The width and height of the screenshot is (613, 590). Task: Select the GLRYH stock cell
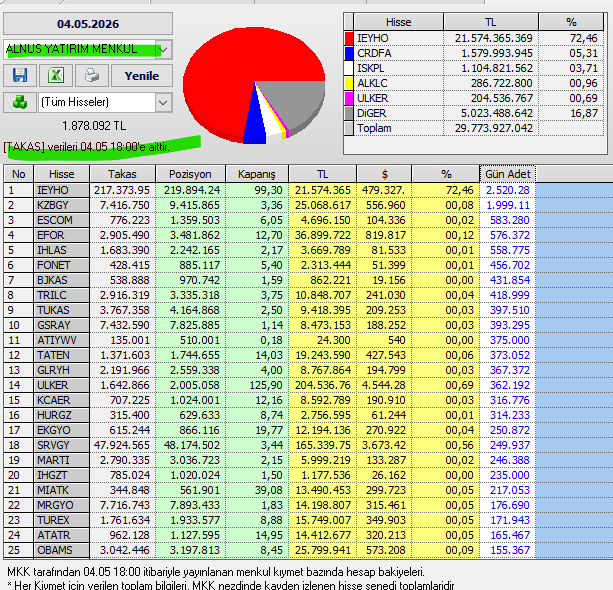61,370
